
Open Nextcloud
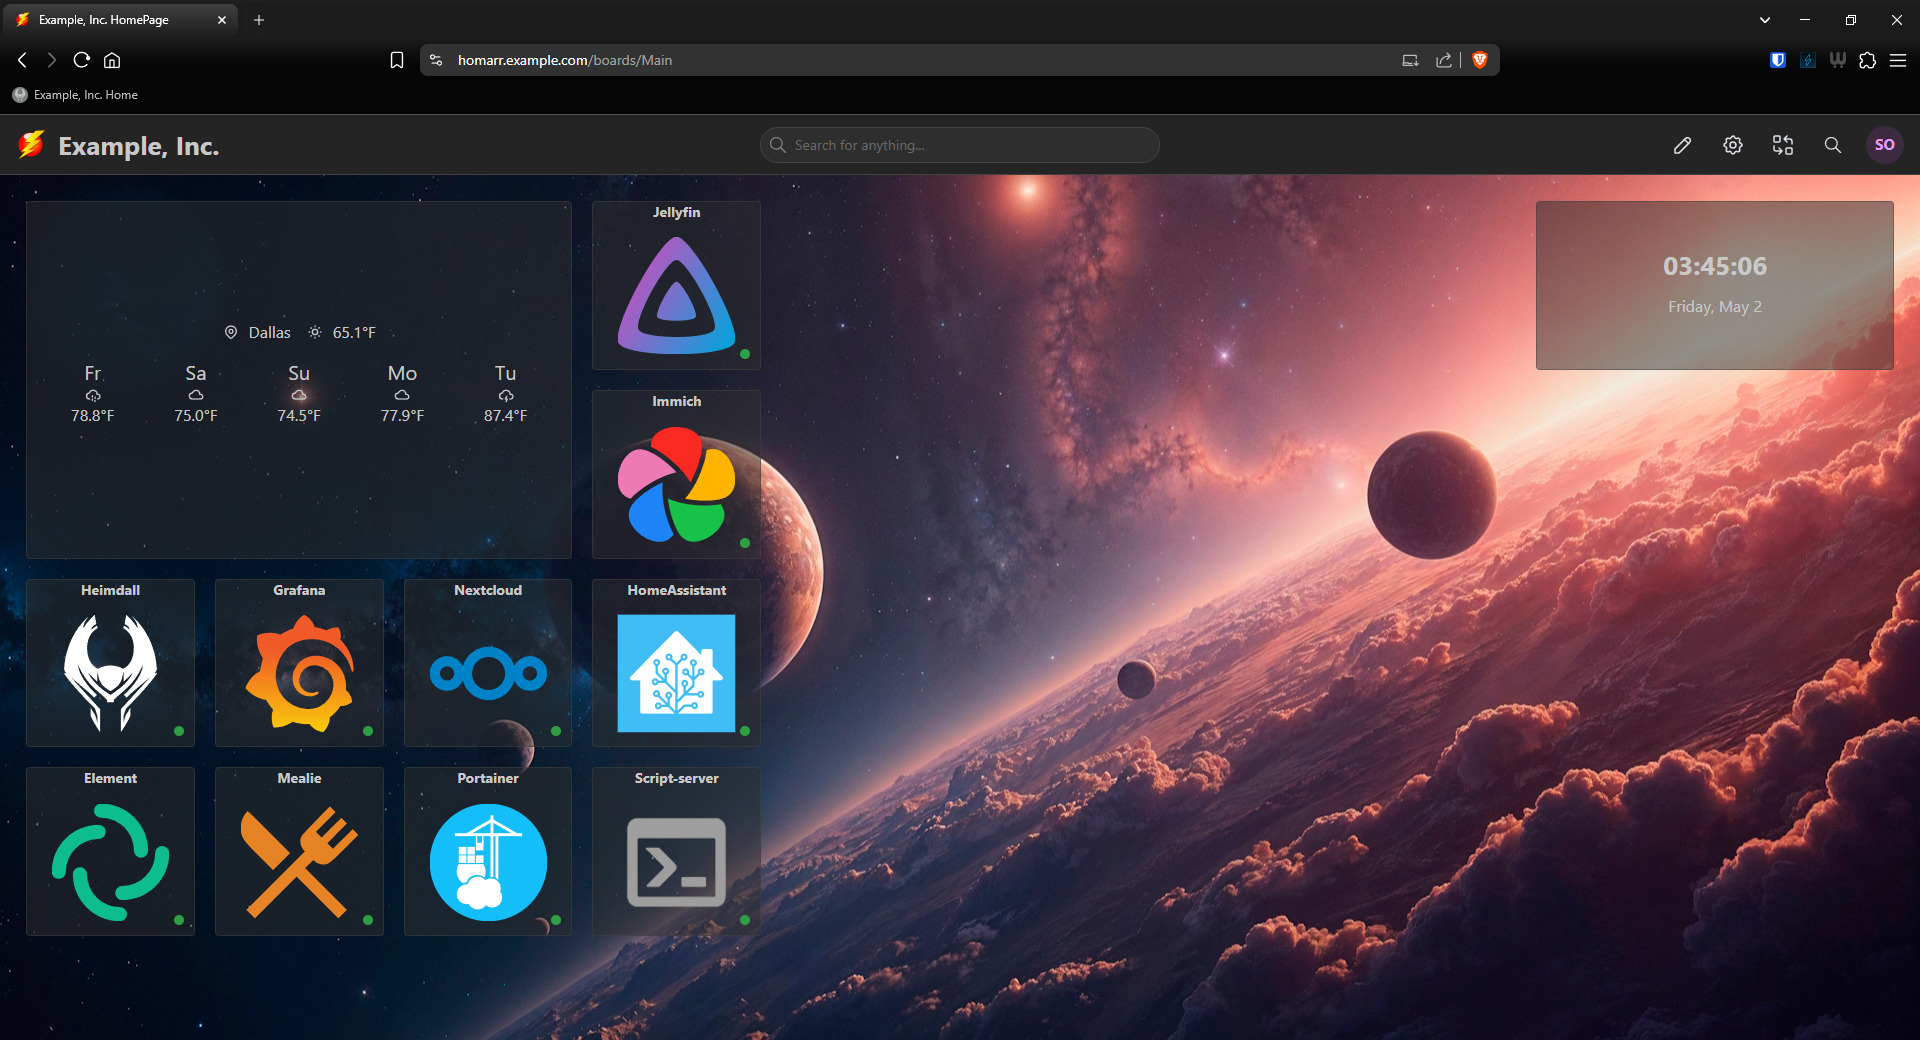(x=487, y=663)
